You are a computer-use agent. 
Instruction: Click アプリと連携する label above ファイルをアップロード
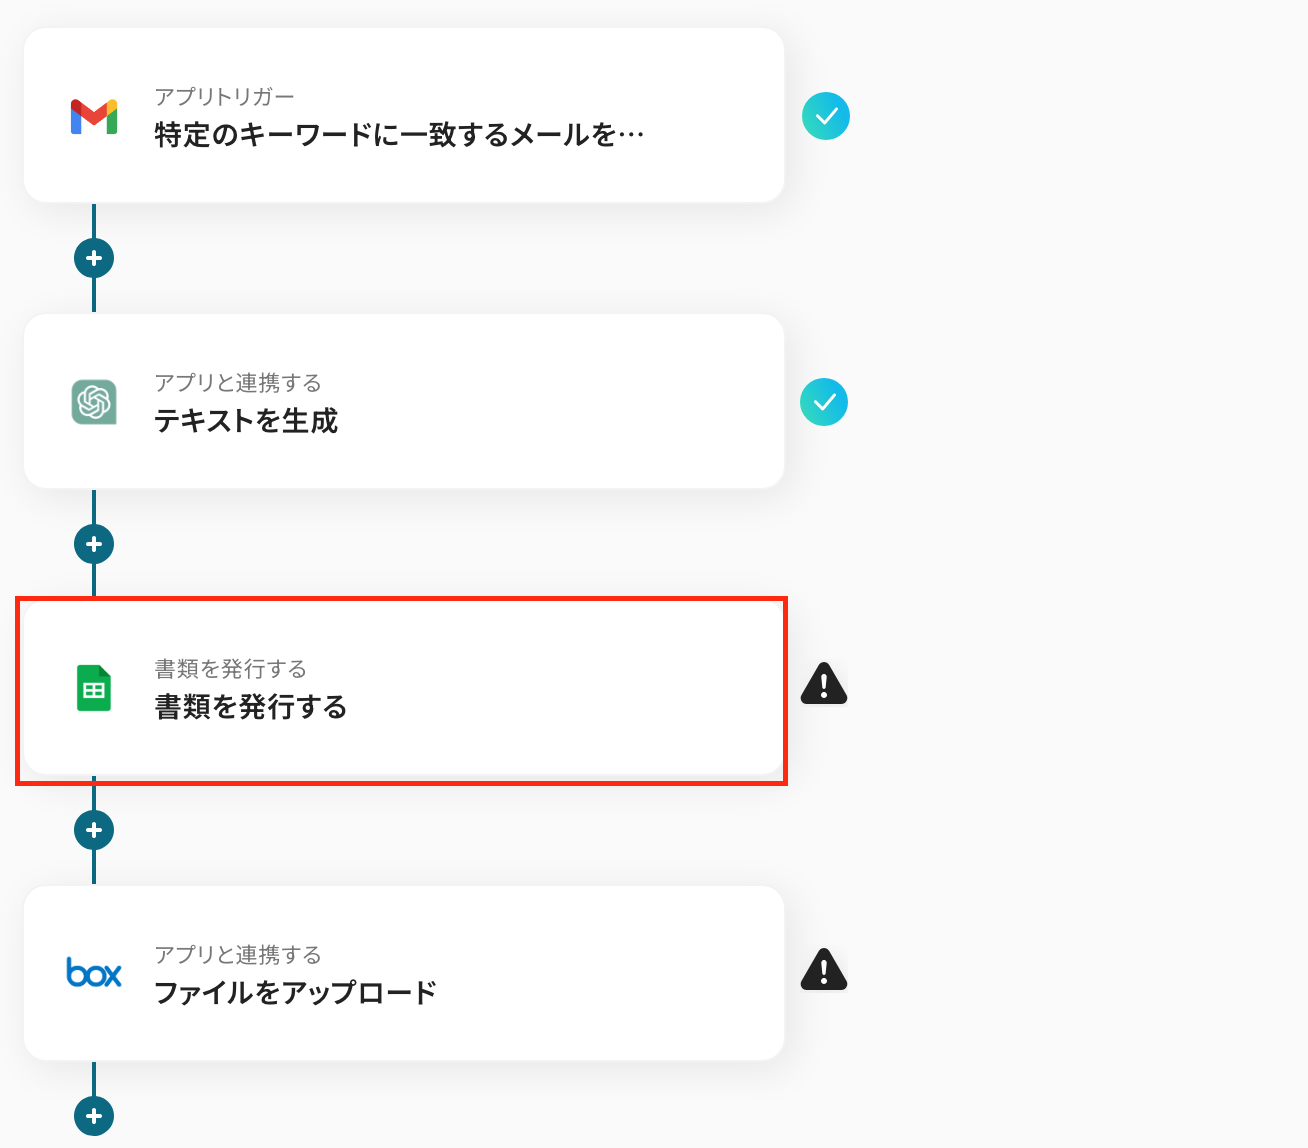point(238,955)
